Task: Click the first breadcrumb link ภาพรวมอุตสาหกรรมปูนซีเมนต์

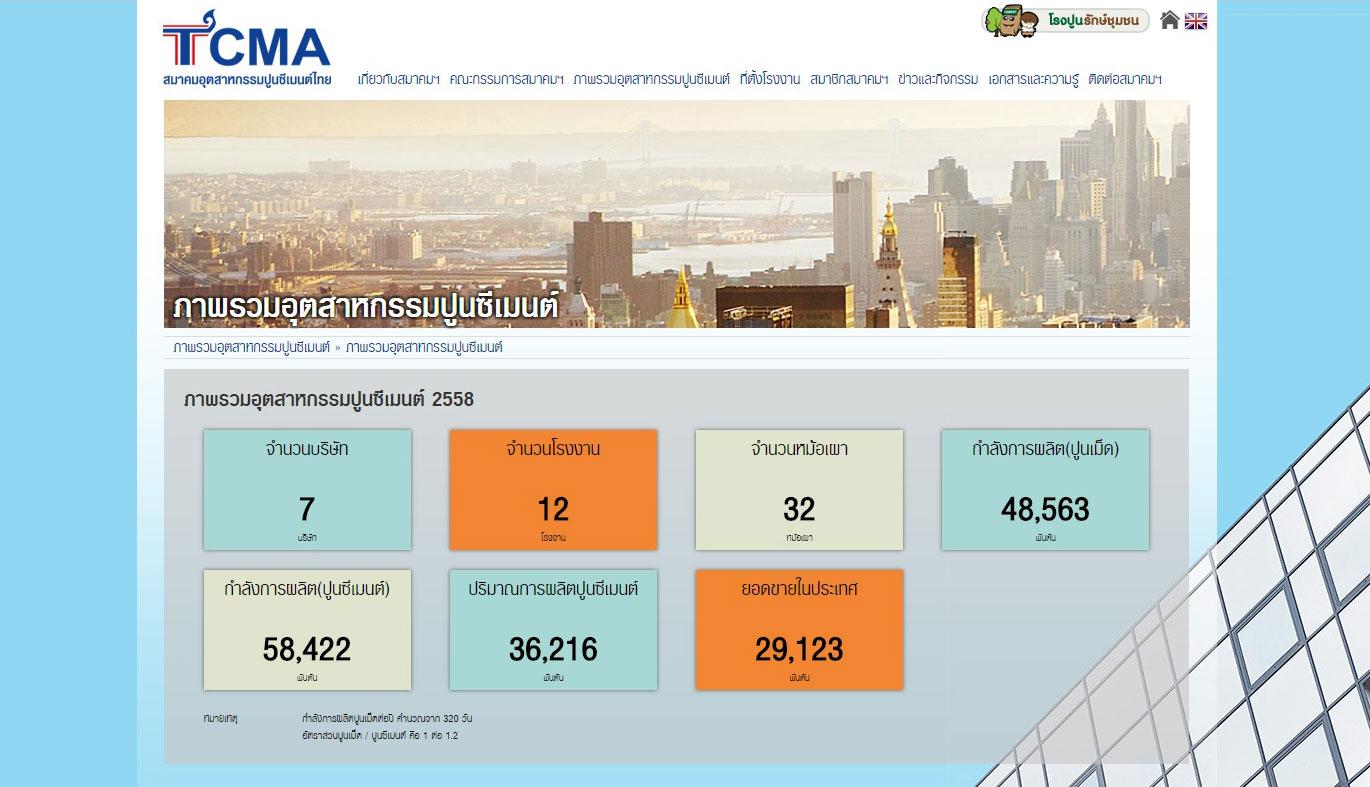Action: [x=251, y=347]
